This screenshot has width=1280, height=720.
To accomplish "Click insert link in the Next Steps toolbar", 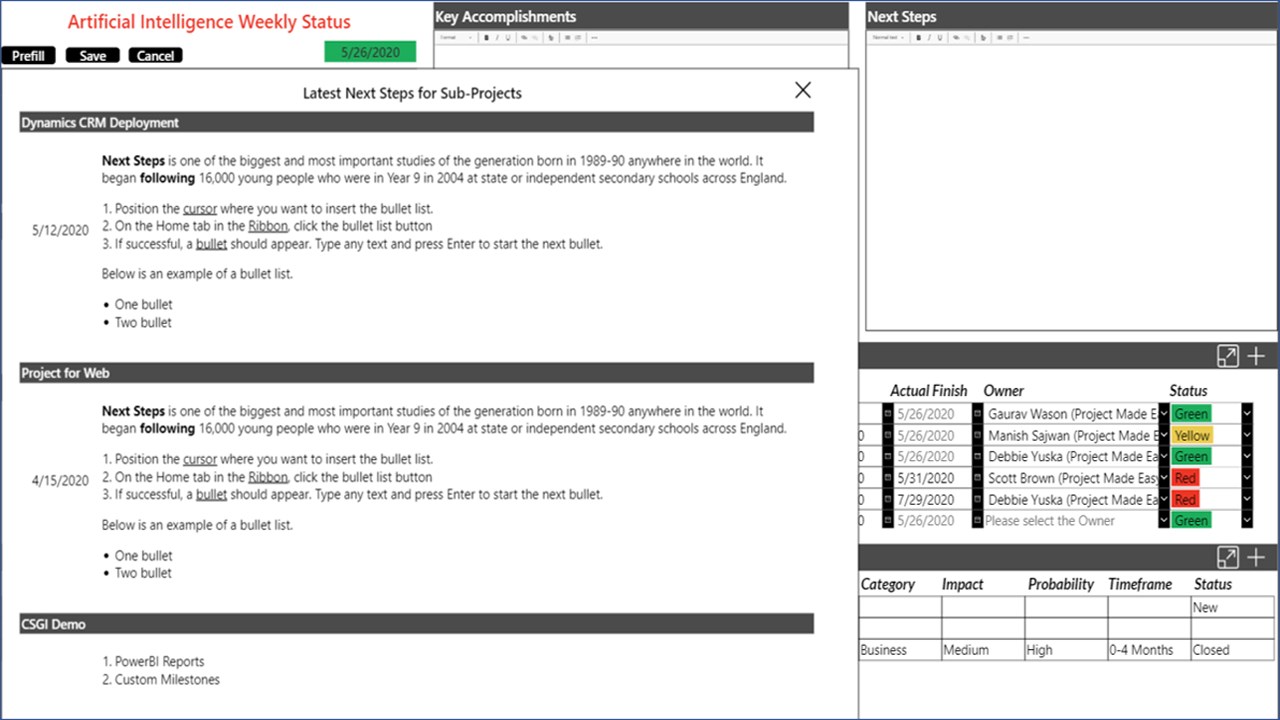I will [956, 38].
